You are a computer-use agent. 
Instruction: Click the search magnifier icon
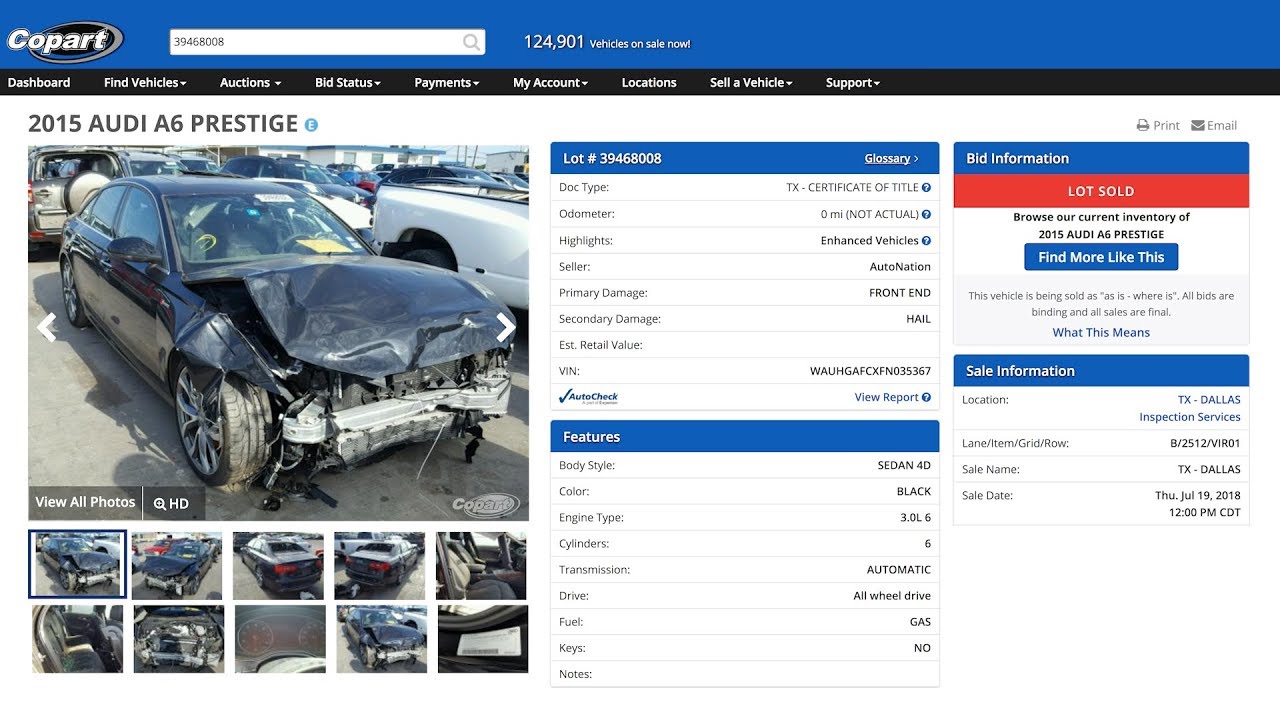[x=471, y=42]
